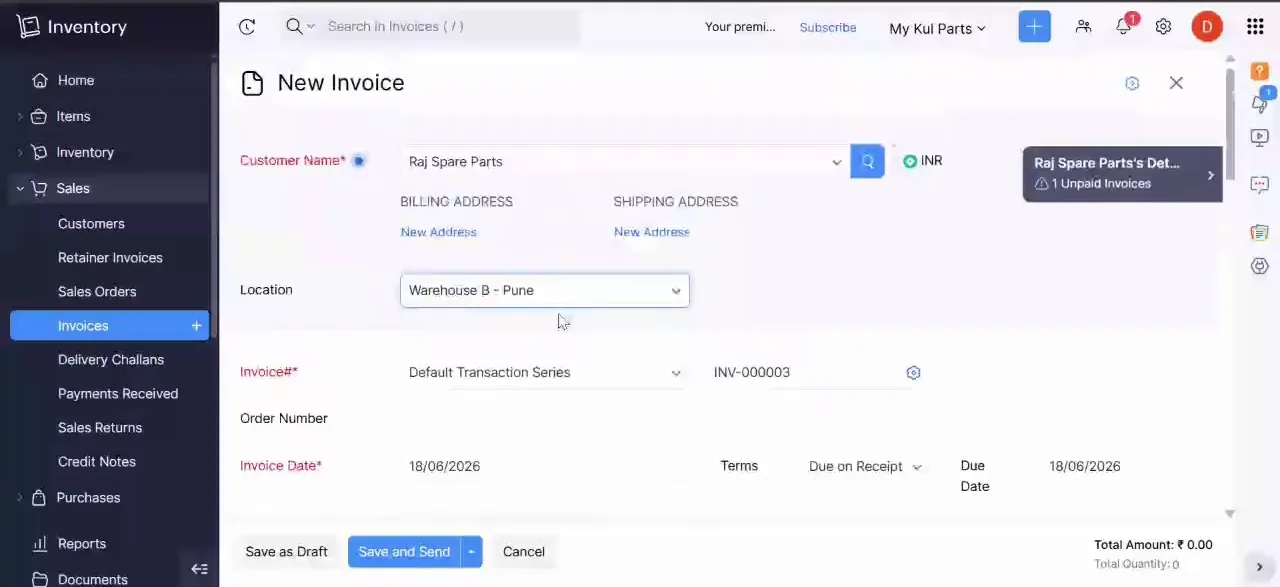Screen dimensions: 1280x587
Task: Open the chat icon in right rail
Action: click(x=1260, y=185)
